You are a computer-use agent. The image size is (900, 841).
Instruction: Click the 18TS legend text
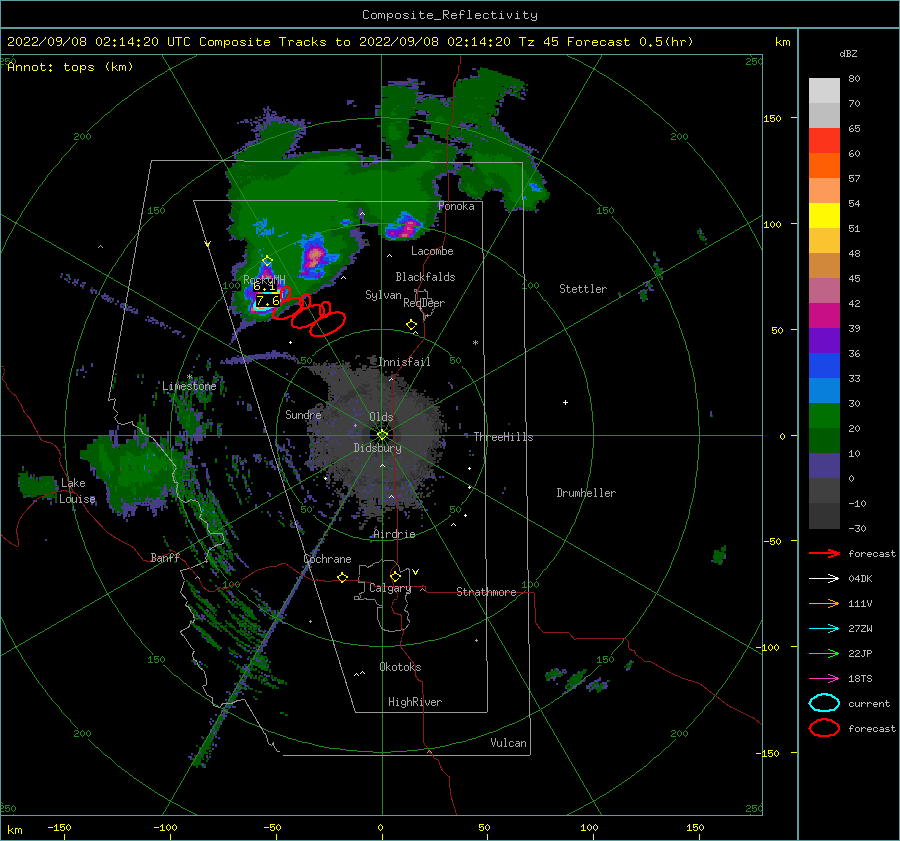pyautogui.click(x=860, y=679)
